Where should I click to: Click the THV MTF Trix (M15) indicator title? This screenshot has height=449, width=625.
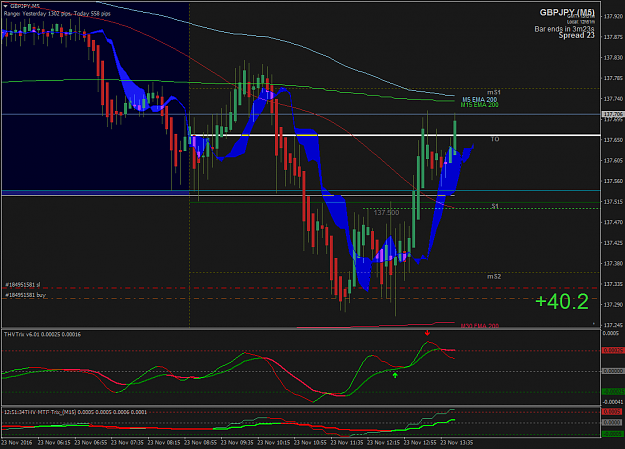pyautogui.click(x=75, y=412)
